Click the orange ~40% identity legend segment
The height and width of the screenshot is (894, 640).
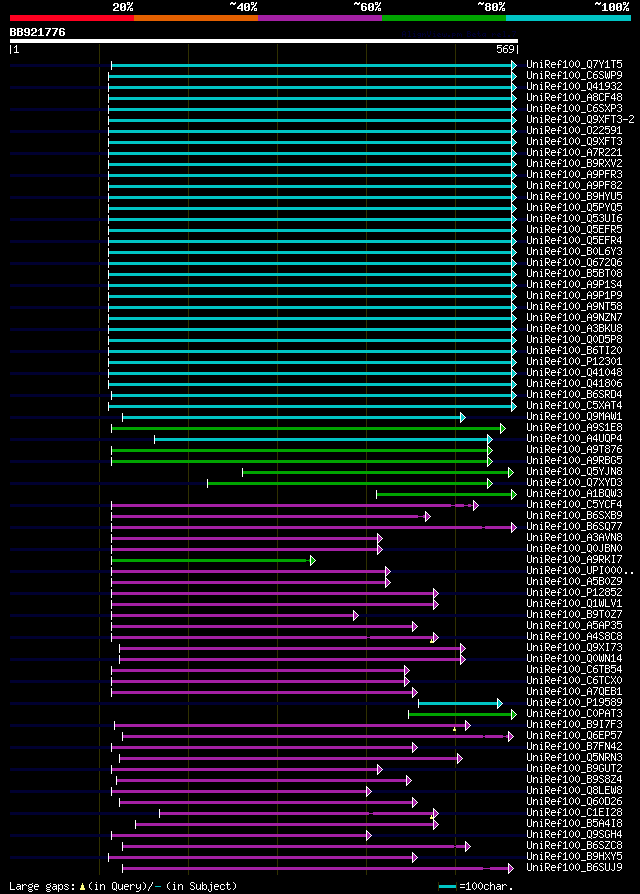coord(196,18)
